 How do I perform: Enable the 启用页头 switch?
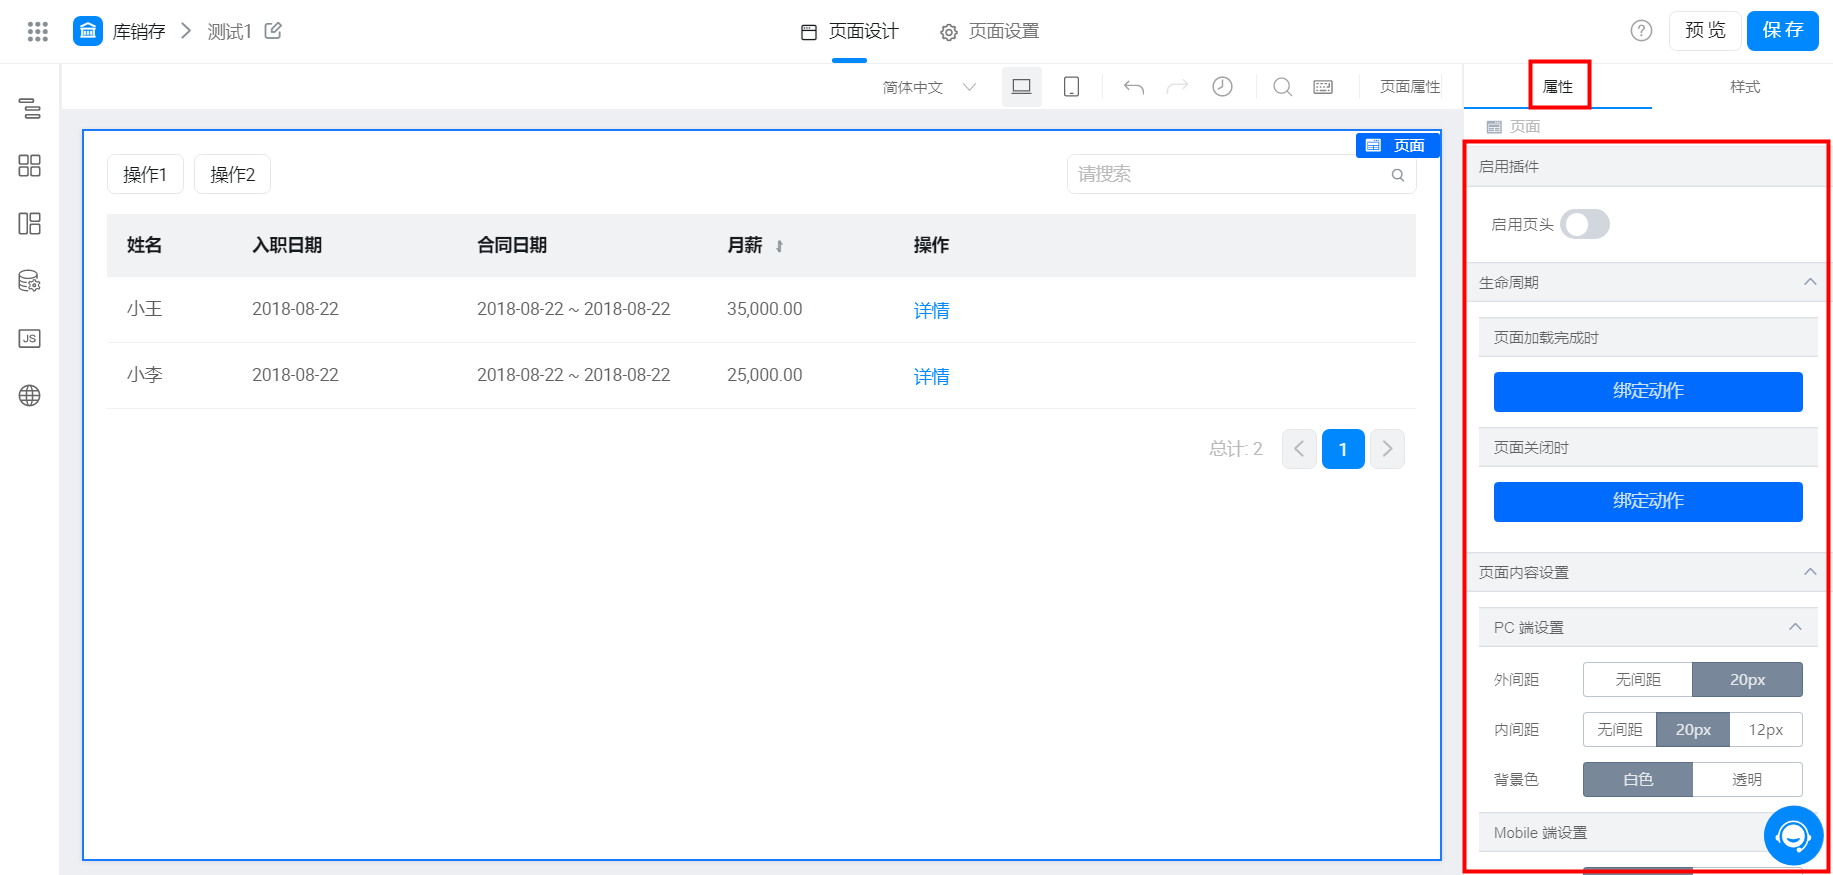[x=1585, y=224]
